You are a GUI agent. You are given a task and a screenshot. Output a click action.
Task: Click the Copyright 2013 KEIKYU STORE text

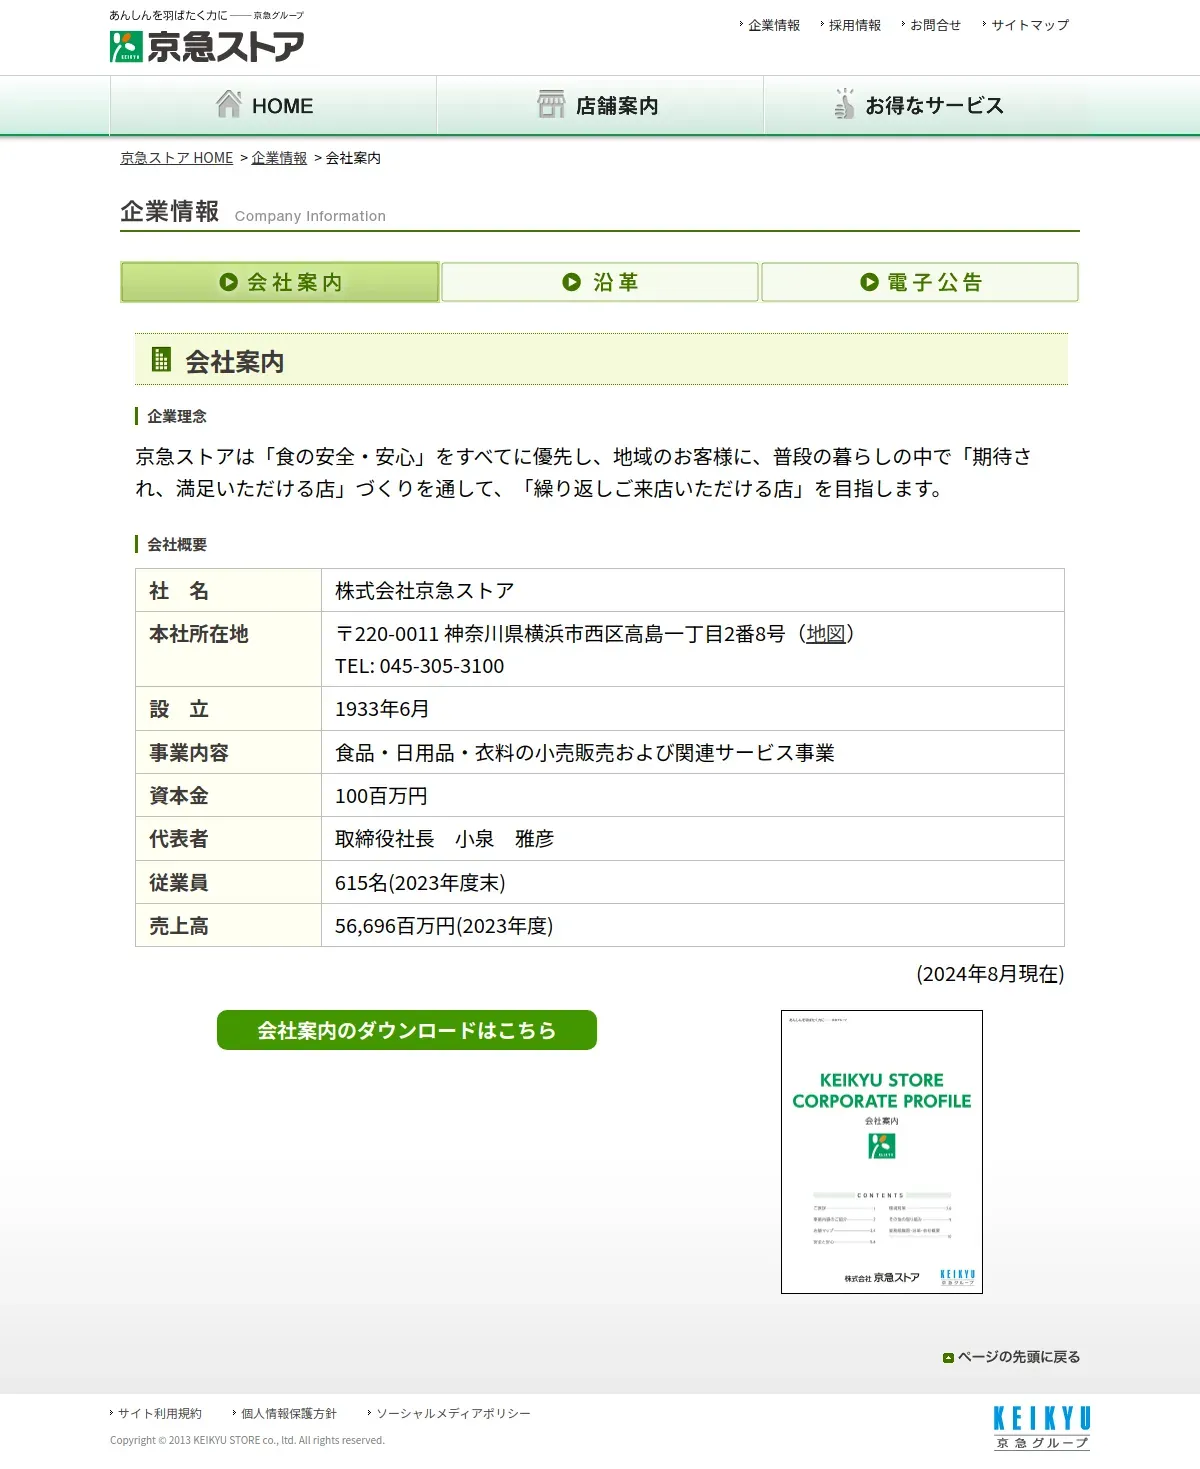[x=247, y=1440]
